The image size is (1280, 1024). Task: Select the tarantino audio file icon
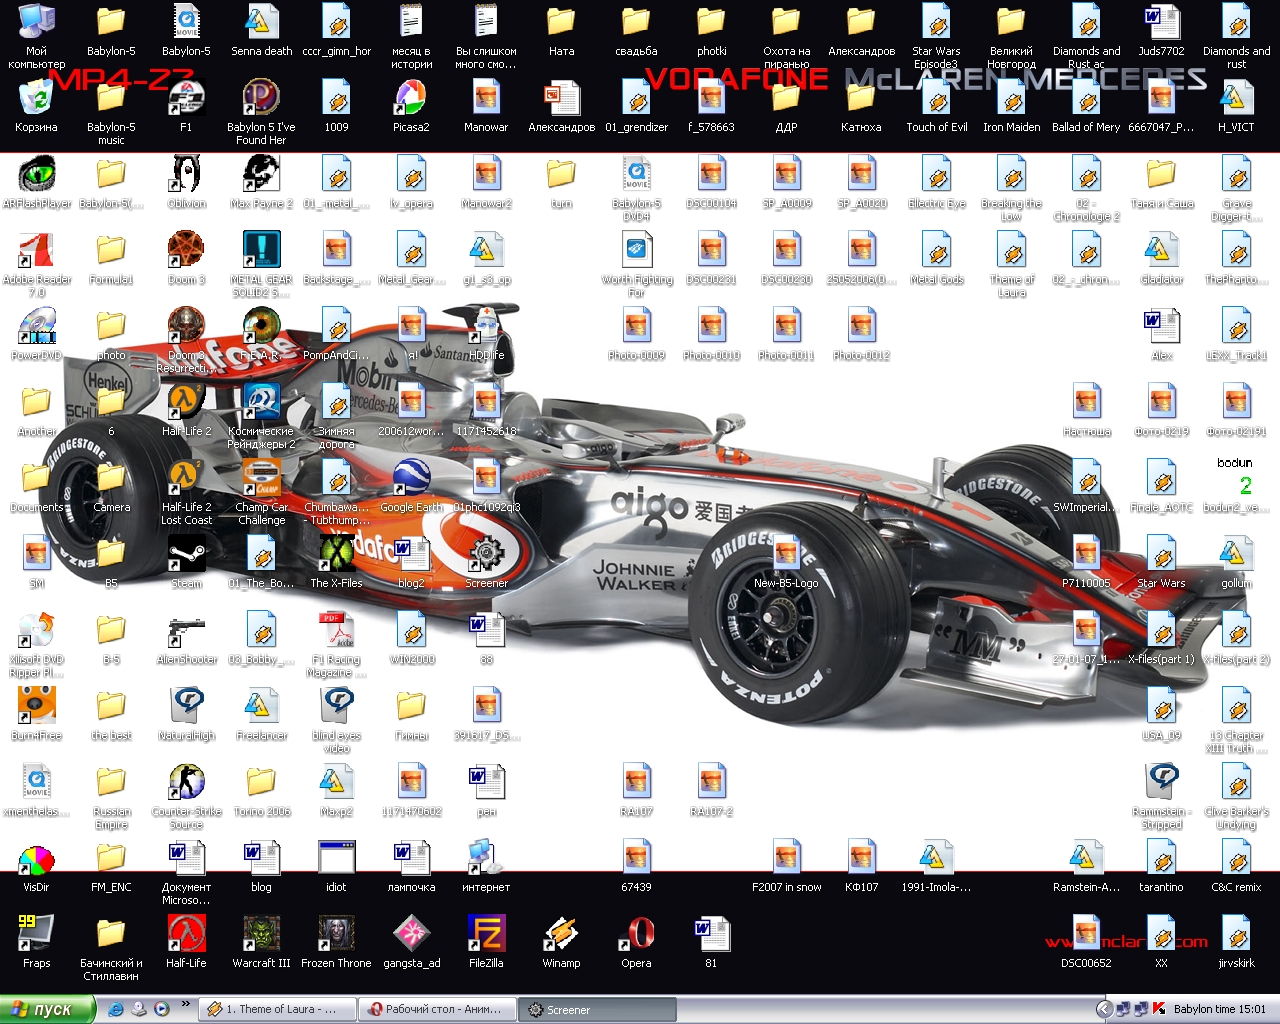pyautogui.click(x=1161, y=866)
